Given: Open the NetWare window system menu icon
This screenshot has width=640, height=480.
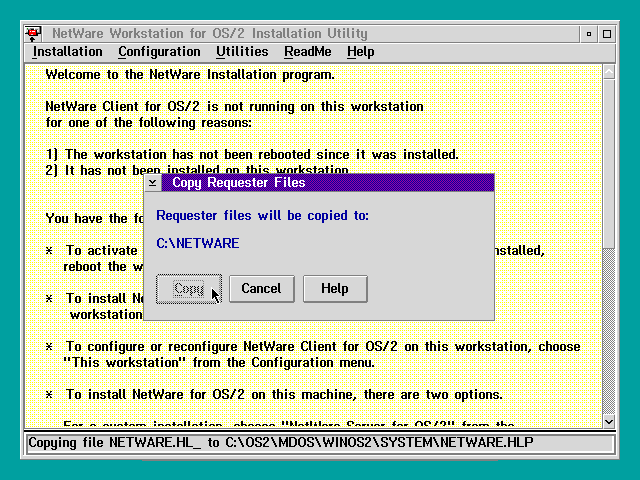Looking at the screenshot, I should point(33,33).
